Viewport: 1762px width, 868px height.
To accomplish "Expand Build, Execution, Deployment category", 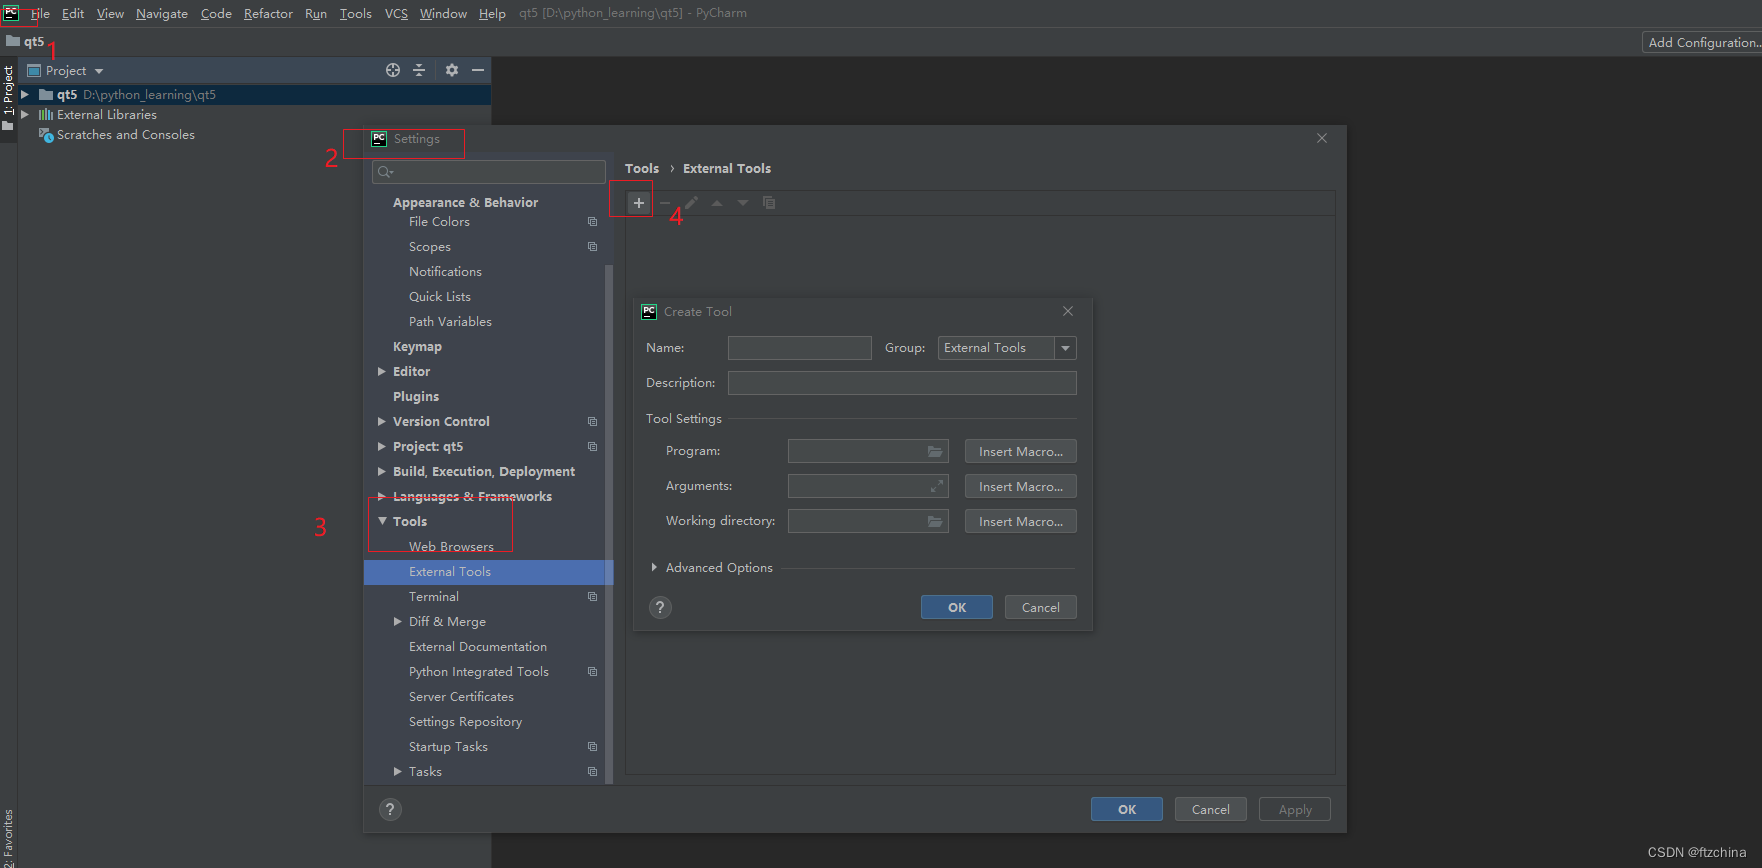I will tap(381, 471).
